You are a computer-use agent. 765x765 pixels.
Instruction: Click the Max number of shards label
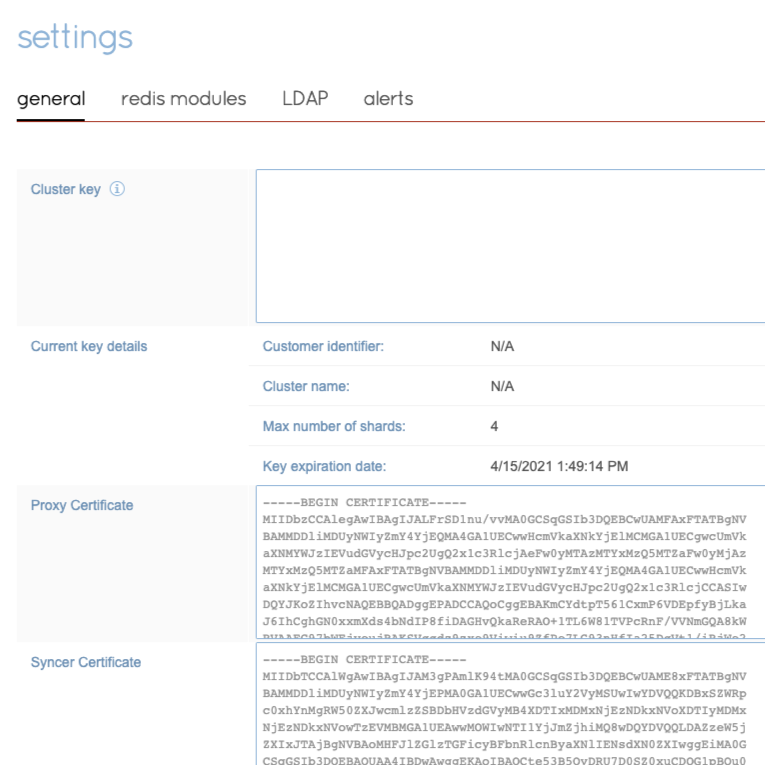(334, 426)
